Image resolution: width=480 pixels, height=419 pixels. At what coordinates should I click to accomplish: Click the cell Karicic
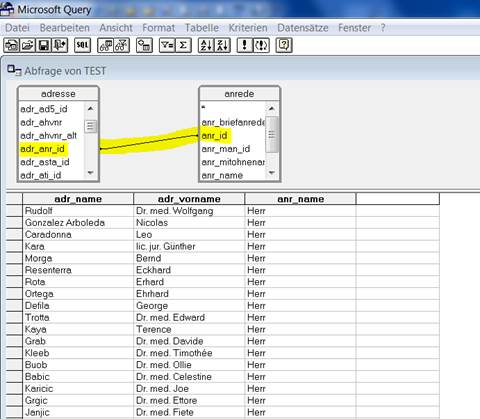78,389
